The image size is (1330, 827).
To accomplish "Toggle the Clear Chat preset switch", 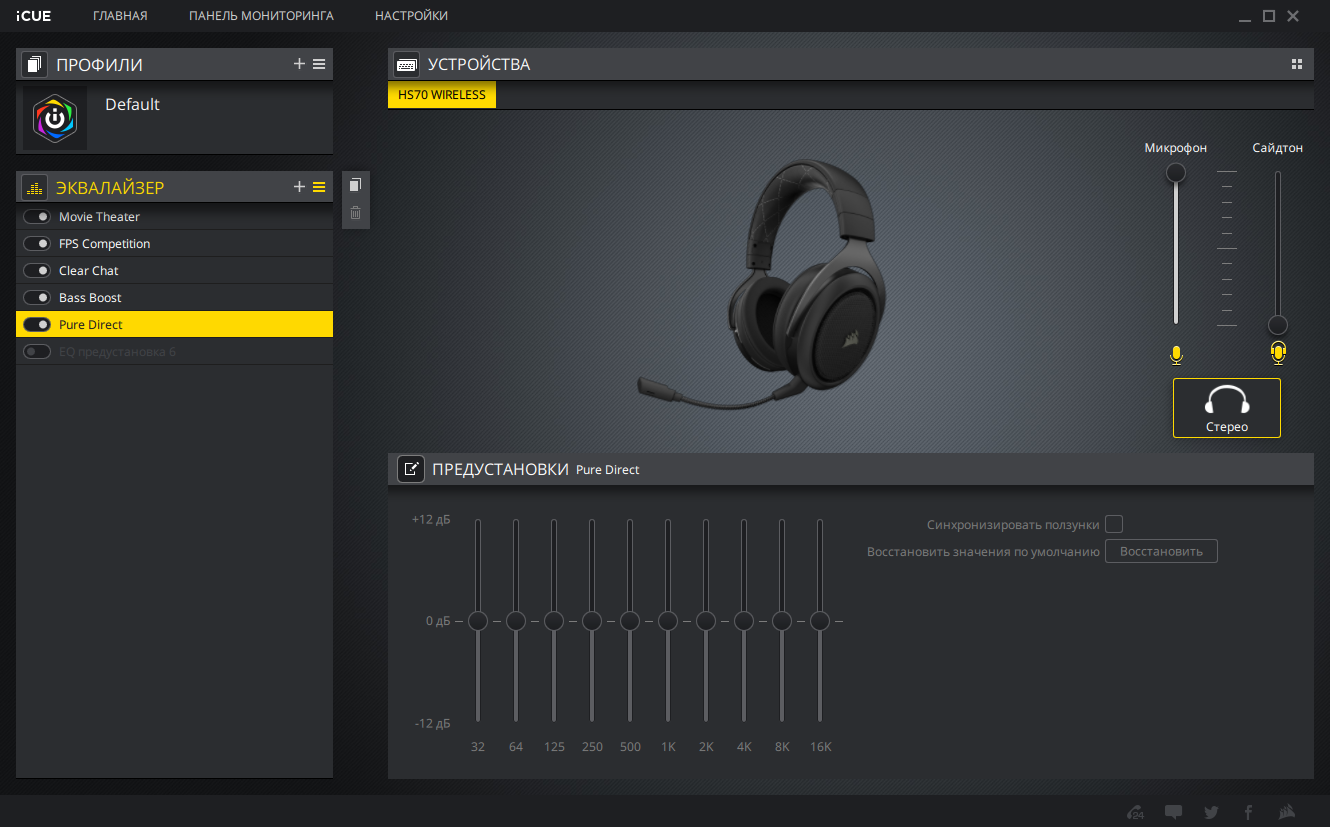I will [37, 271].
